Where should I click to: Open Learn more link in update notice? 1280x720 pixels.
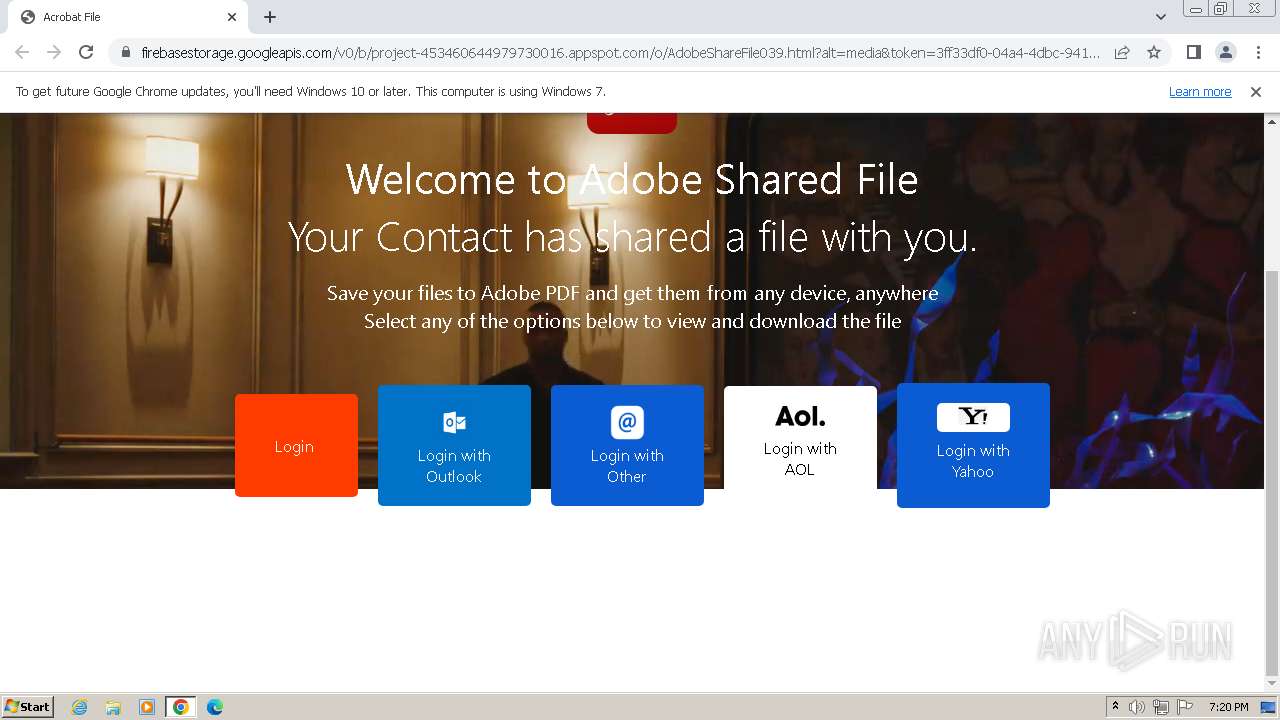pos(1200,92)
